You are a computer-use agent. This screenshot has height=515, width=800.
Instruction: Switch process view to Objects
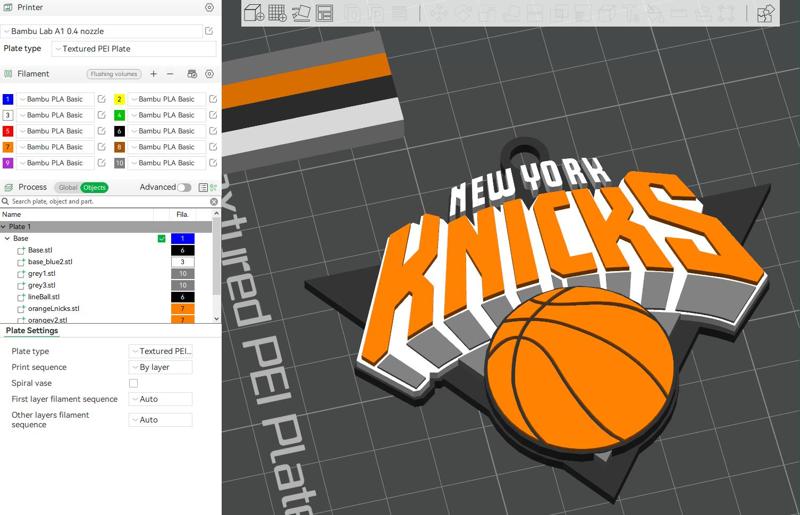coord(94,187)
